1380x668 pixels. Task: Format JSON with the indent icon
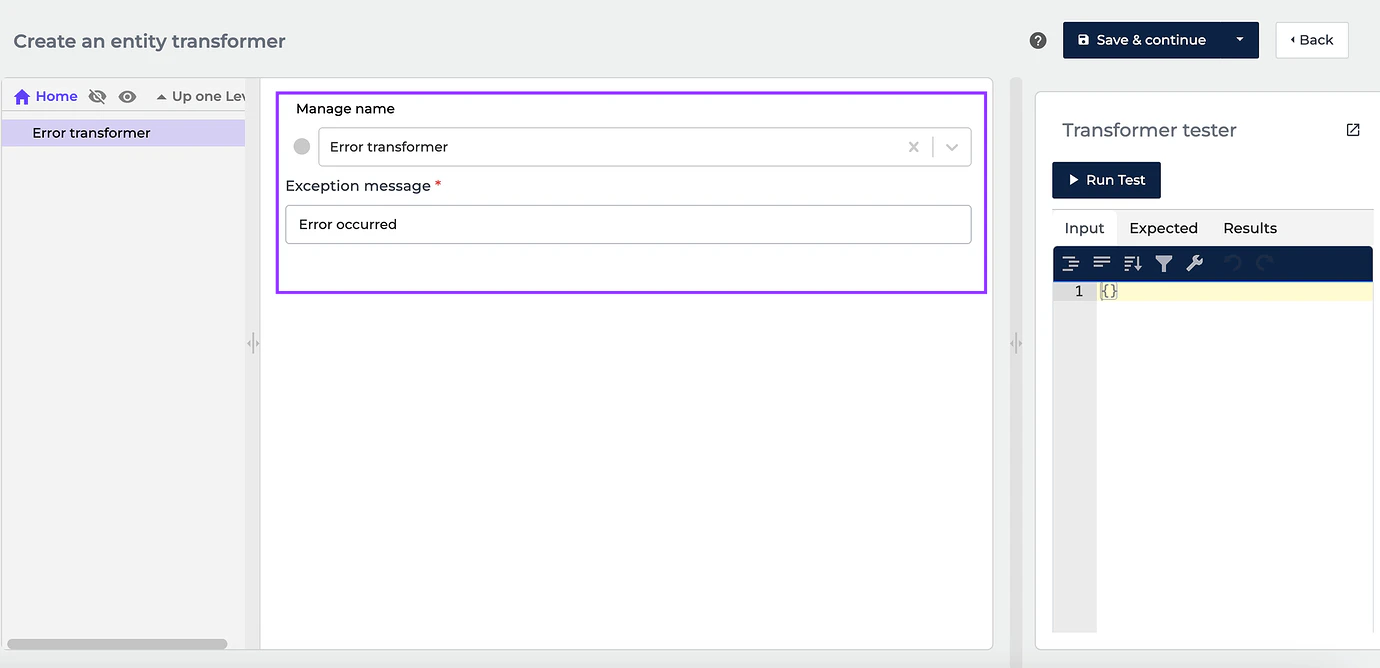coord(1070,264)
